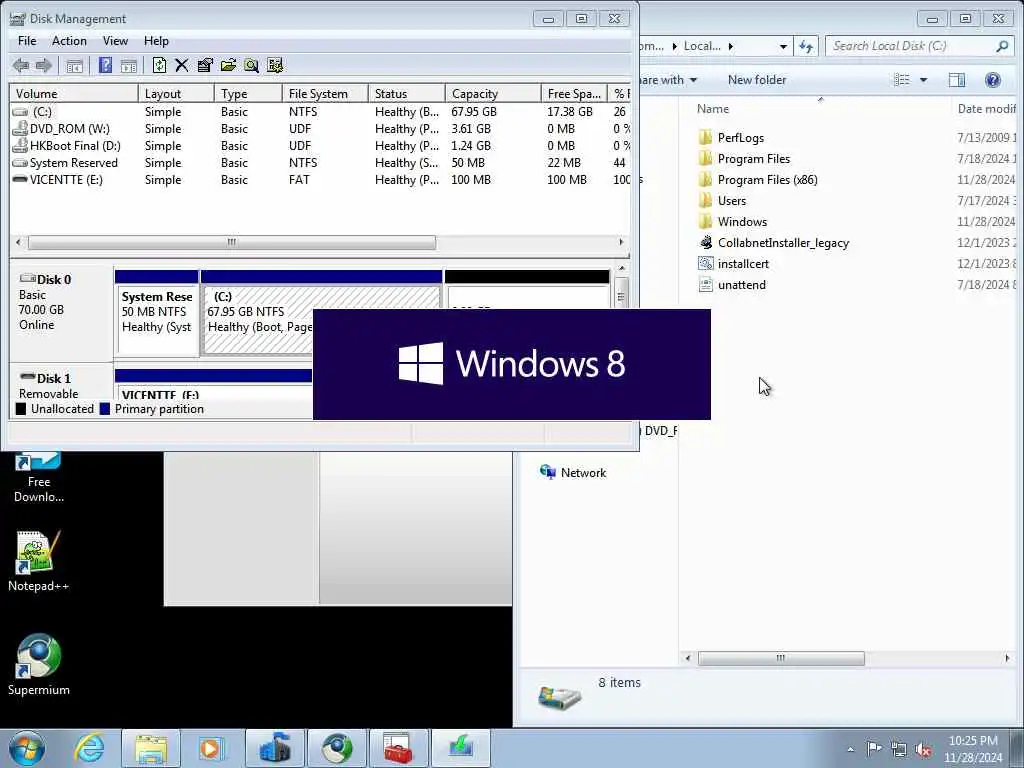The image size is (1024, 768).
Task: Click the Back arrow in Disk Management toolbar
Action: coord(21,65)
